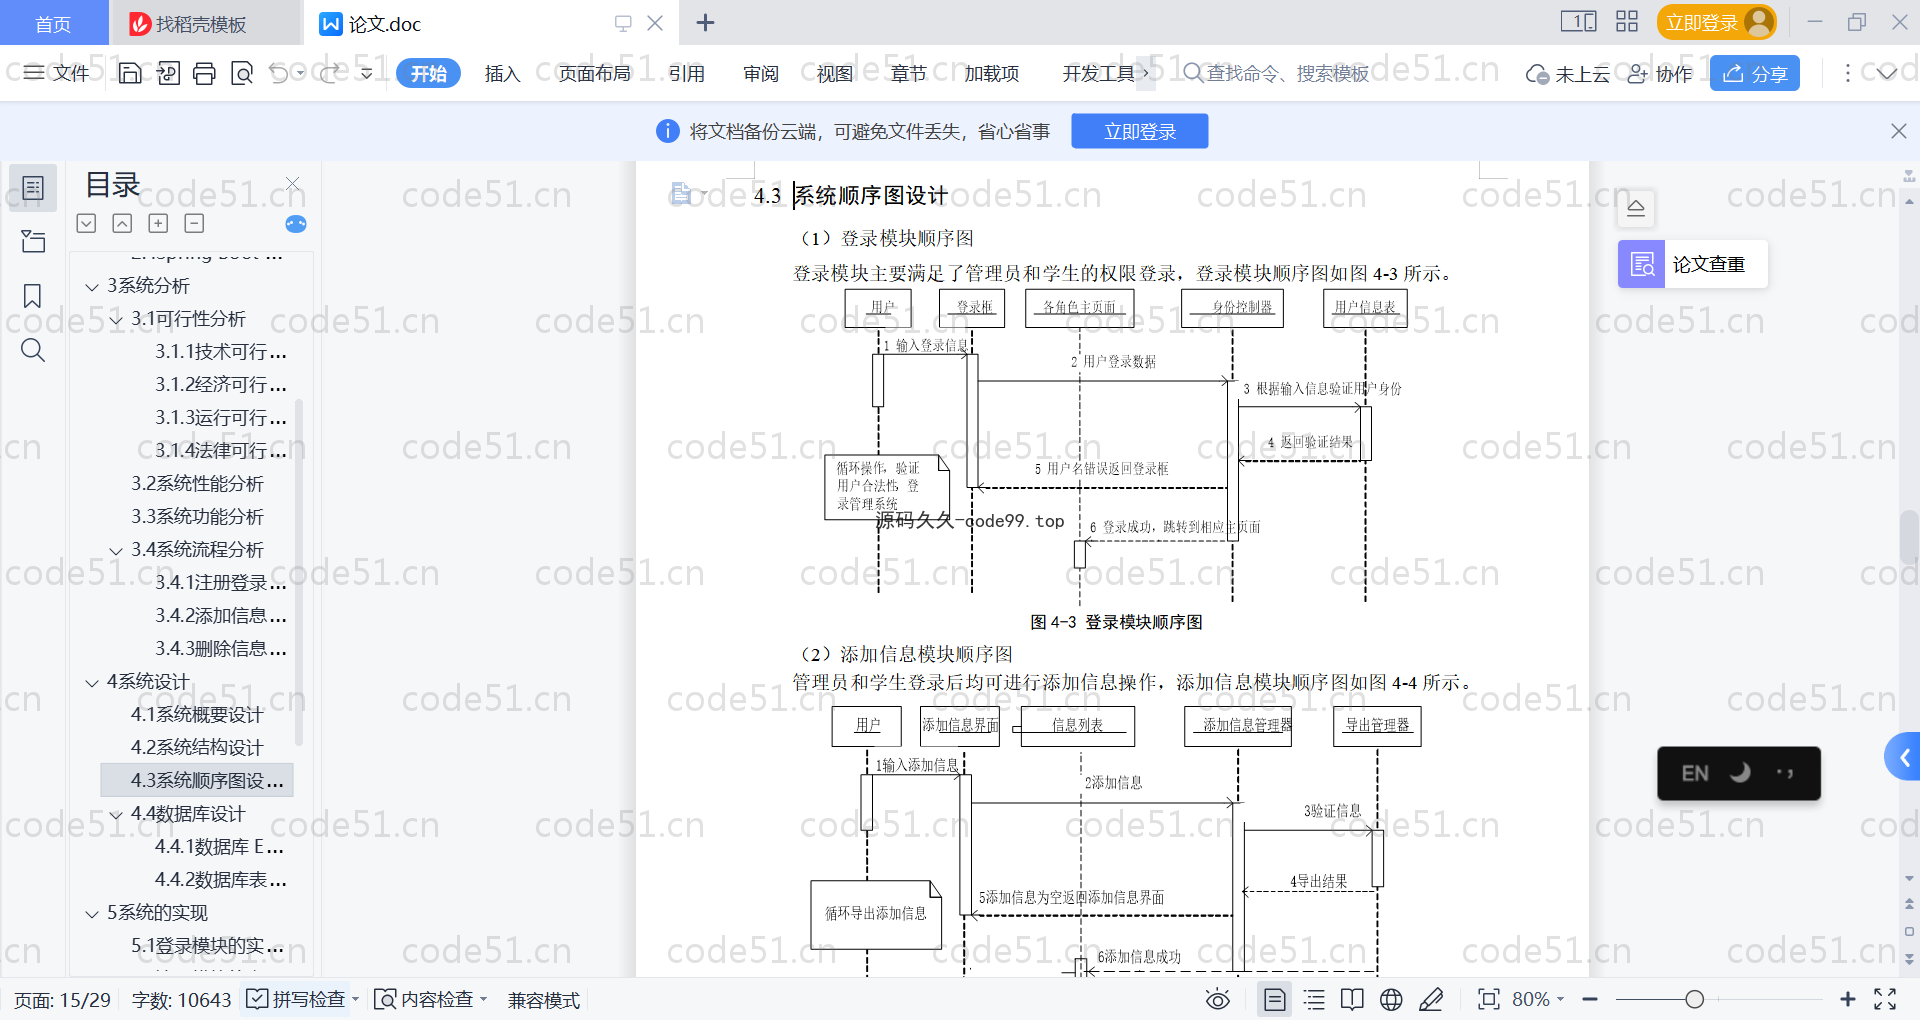Switch to outline view icon
Image resolution: width=1920 pixels, height=1020 pixels.
click(x=1314, y=999)
